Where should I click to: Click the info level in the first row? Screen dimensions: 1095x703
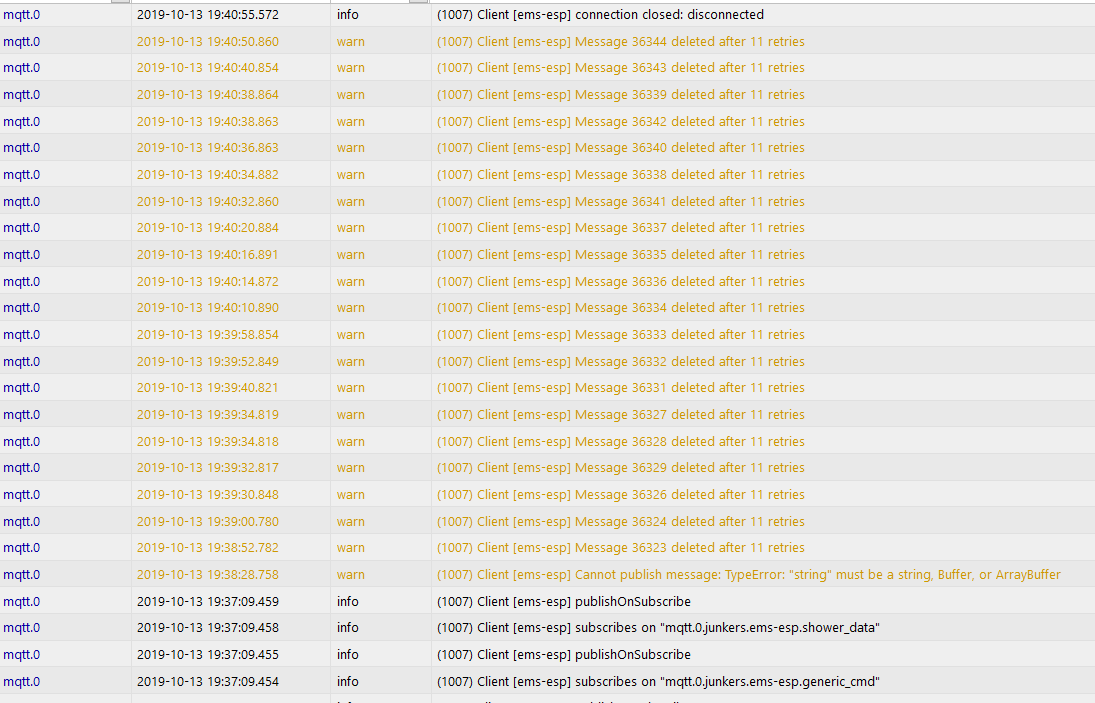point(348,15)
